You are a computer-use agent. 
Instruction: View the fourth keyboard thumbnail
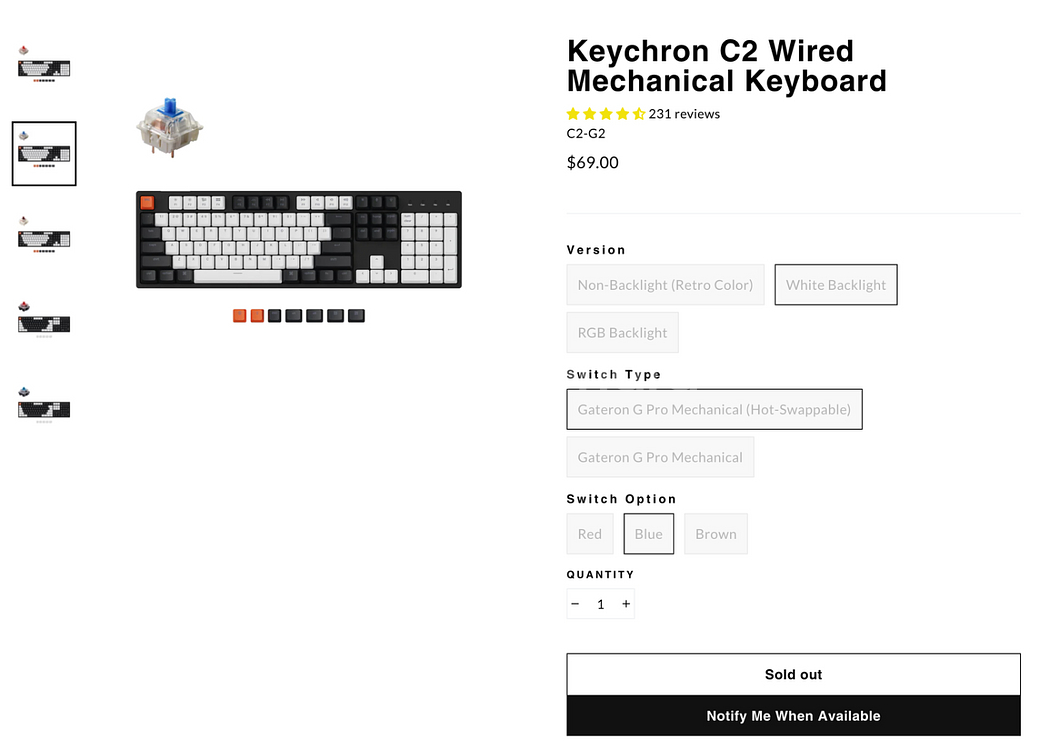[44, 320]
